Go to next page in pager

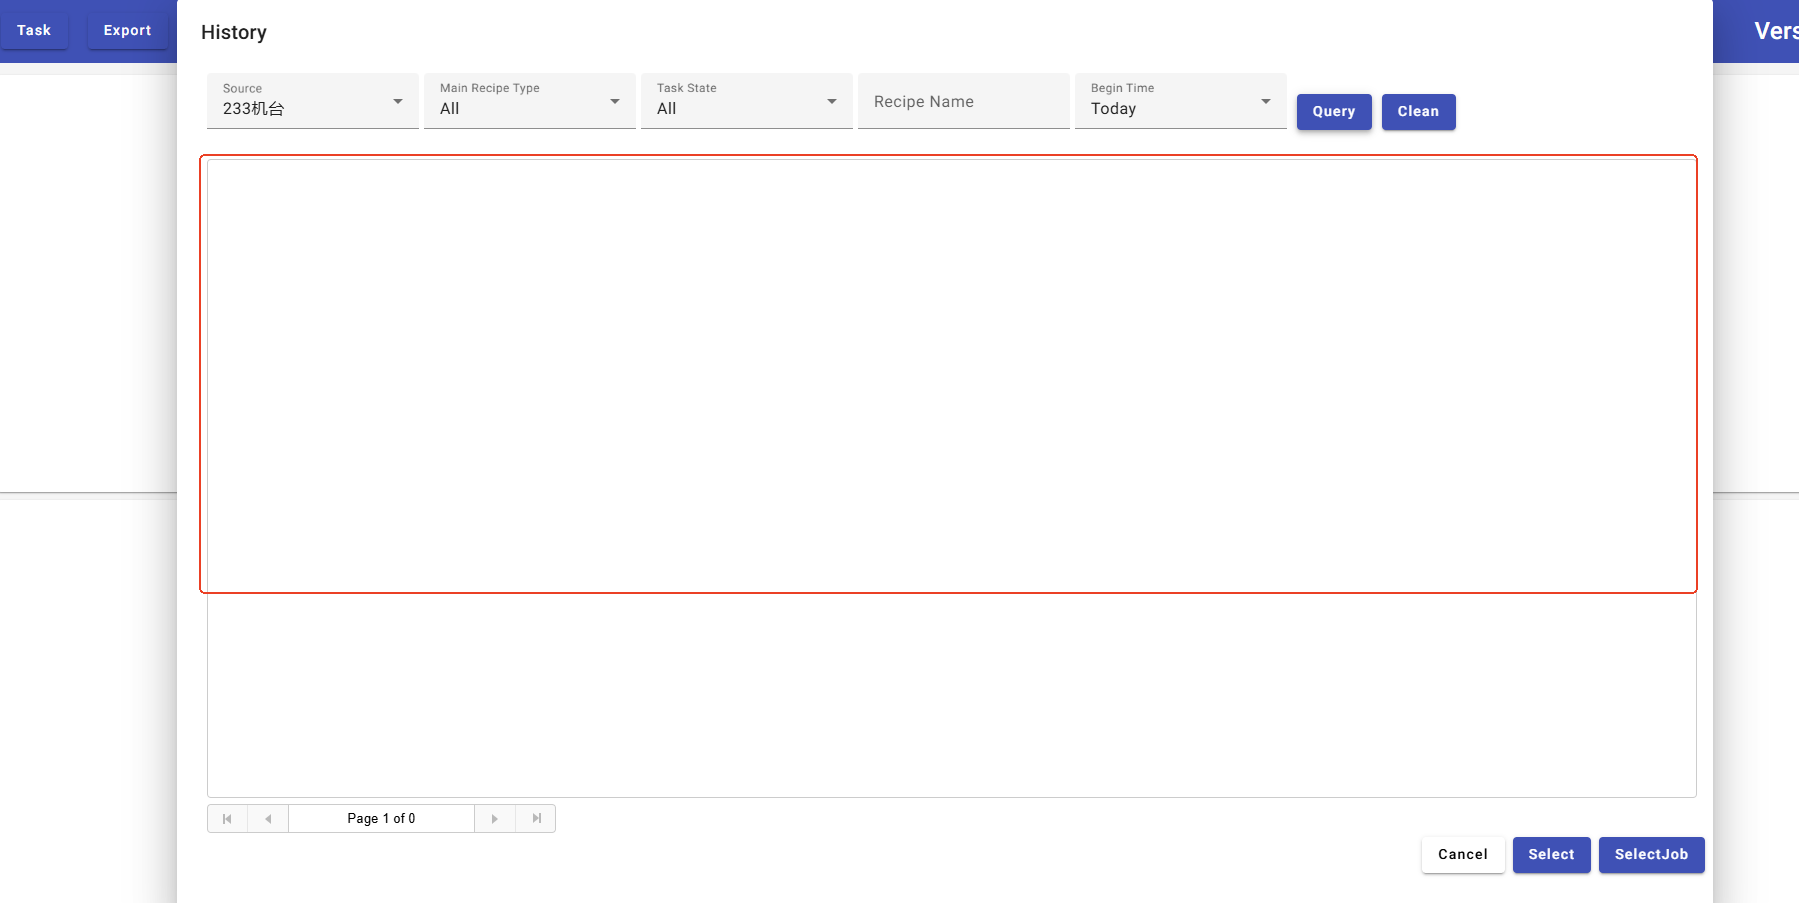494,819
